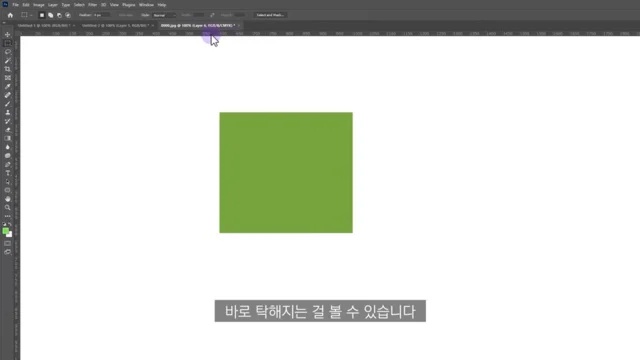
Task: Select the Blur tool
Action: coord(8,147)
